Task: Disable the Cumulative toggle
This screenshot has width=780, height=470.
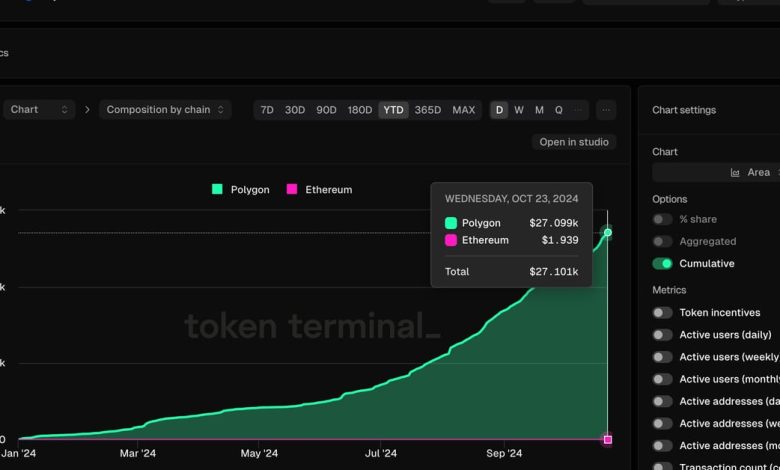Action: (662, 264)
